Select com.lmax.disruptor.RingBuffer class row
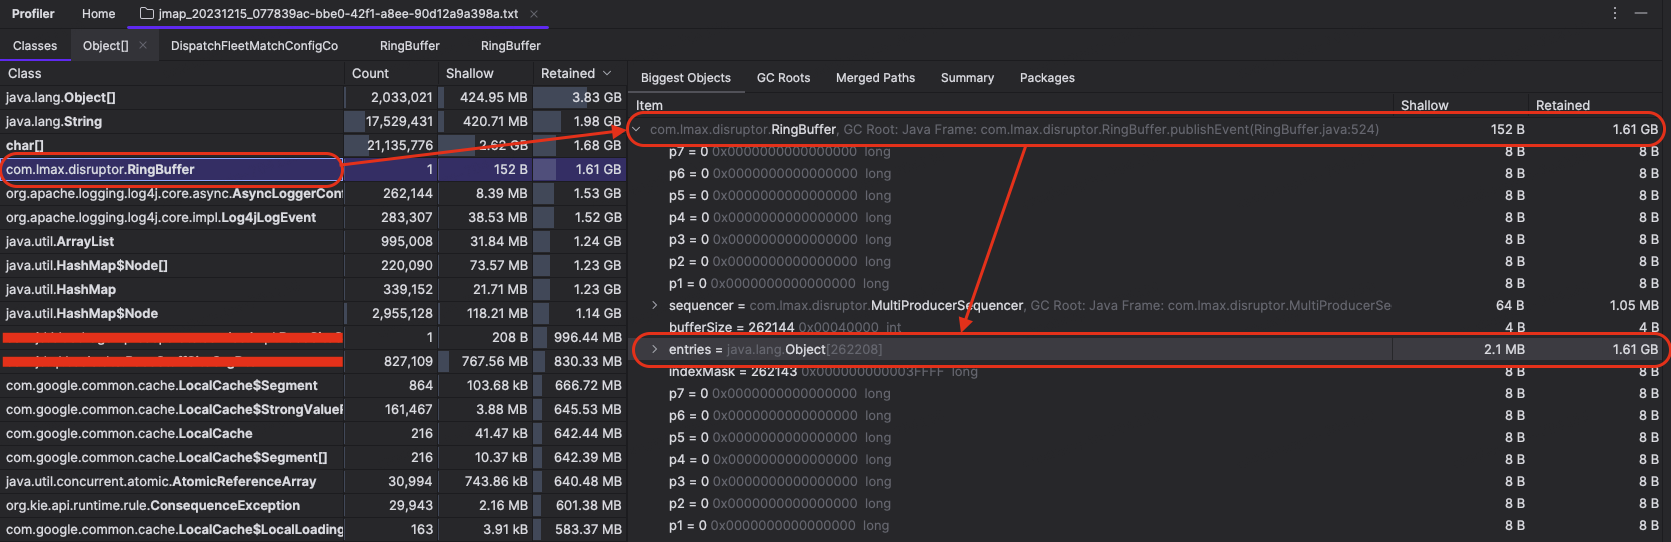Viewport: 1671px width, 542px height. (x=313, y=169)
